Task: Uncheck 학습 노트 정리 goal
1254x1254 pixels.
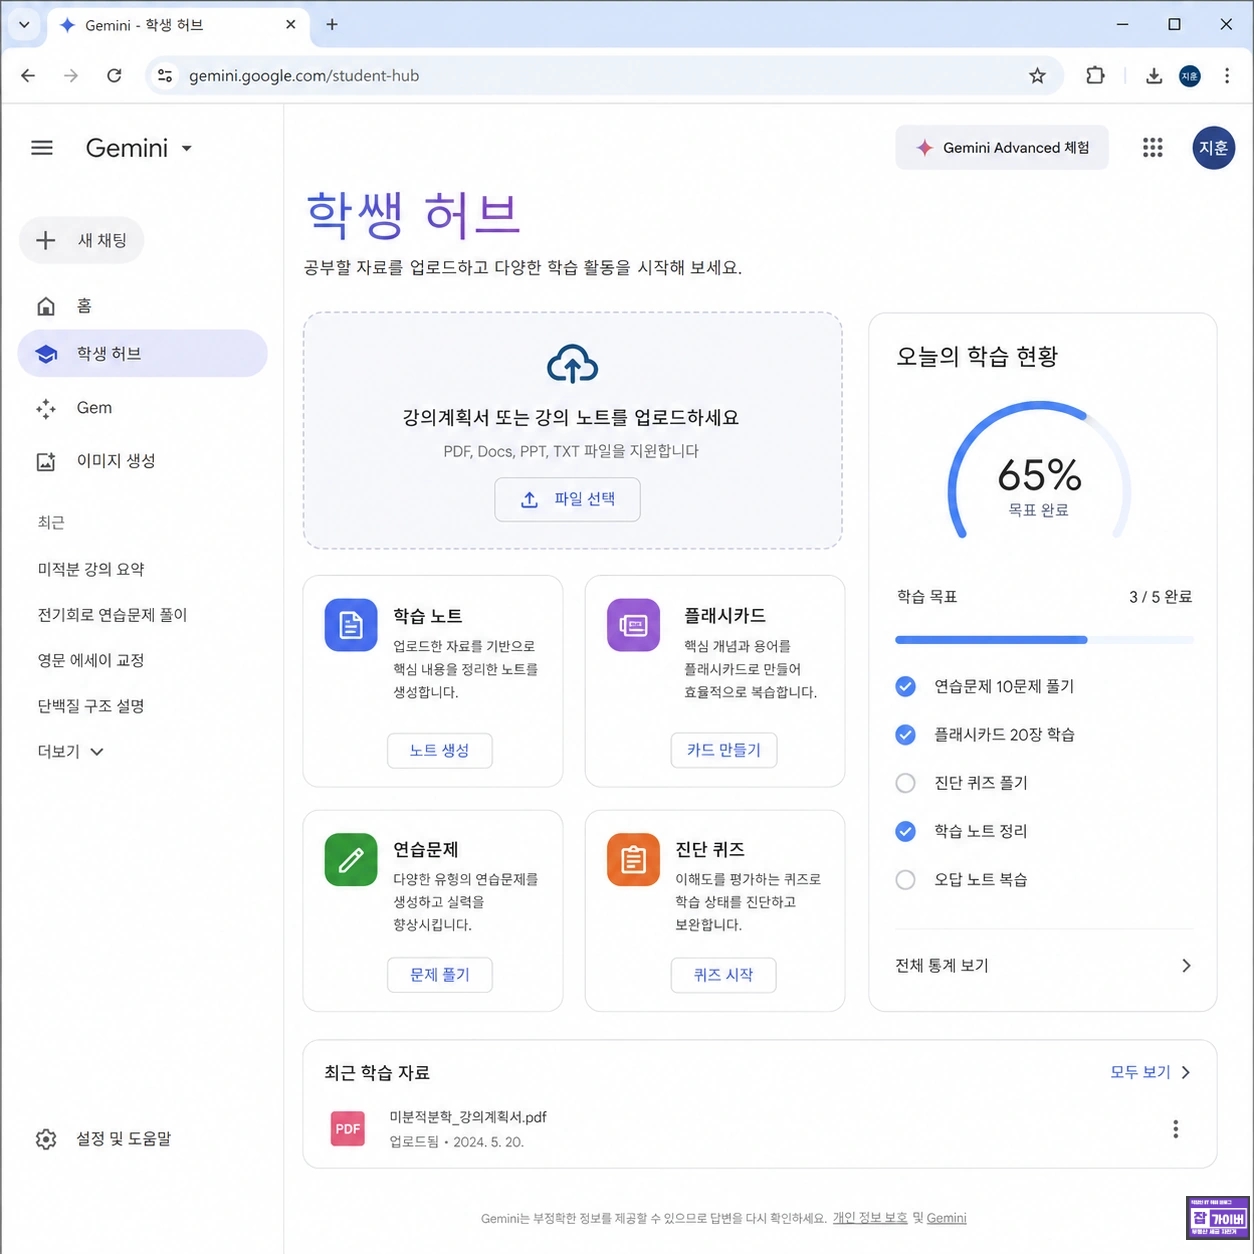Action: click(905, 831)
